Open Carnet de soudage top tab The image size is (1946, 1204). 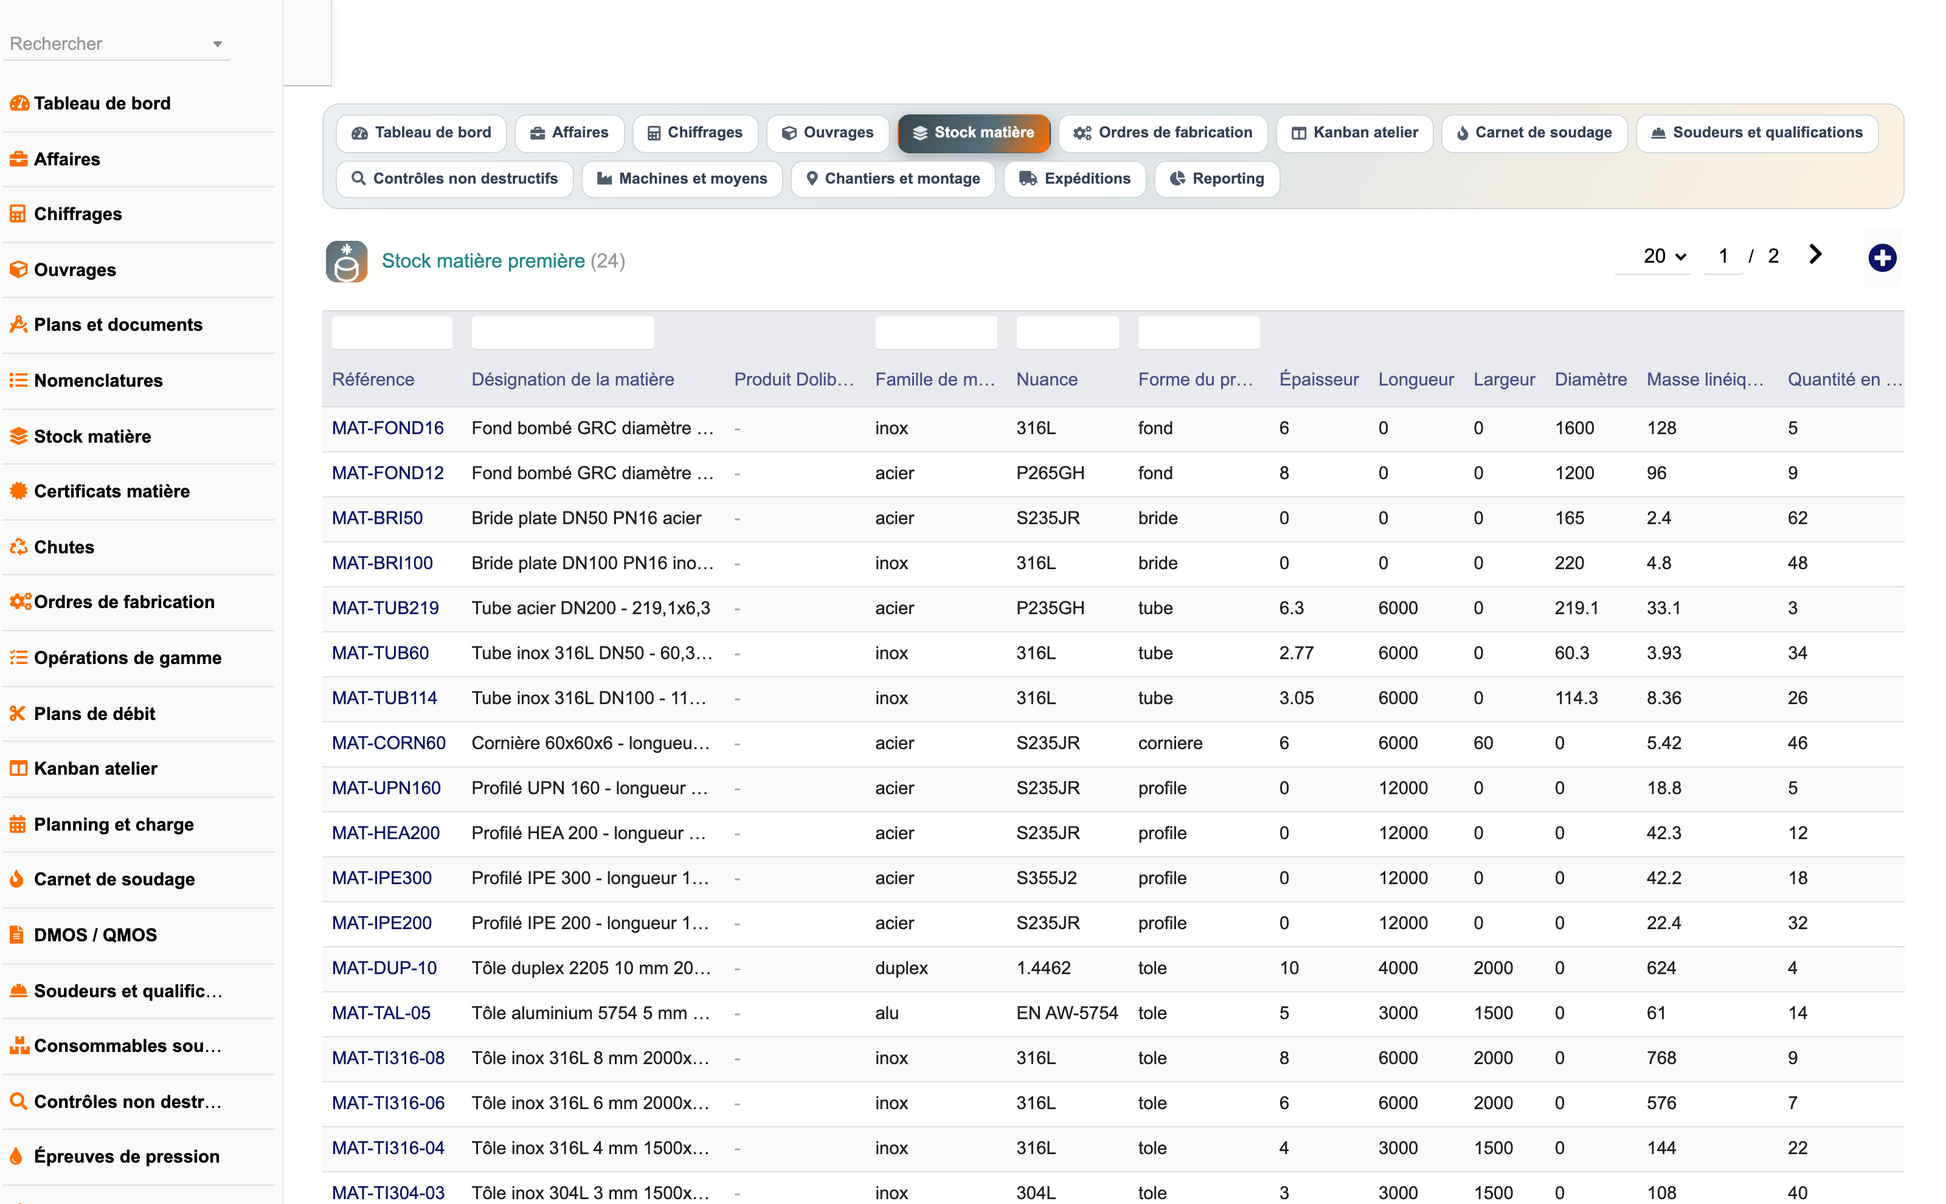[x=1534, y=133]
